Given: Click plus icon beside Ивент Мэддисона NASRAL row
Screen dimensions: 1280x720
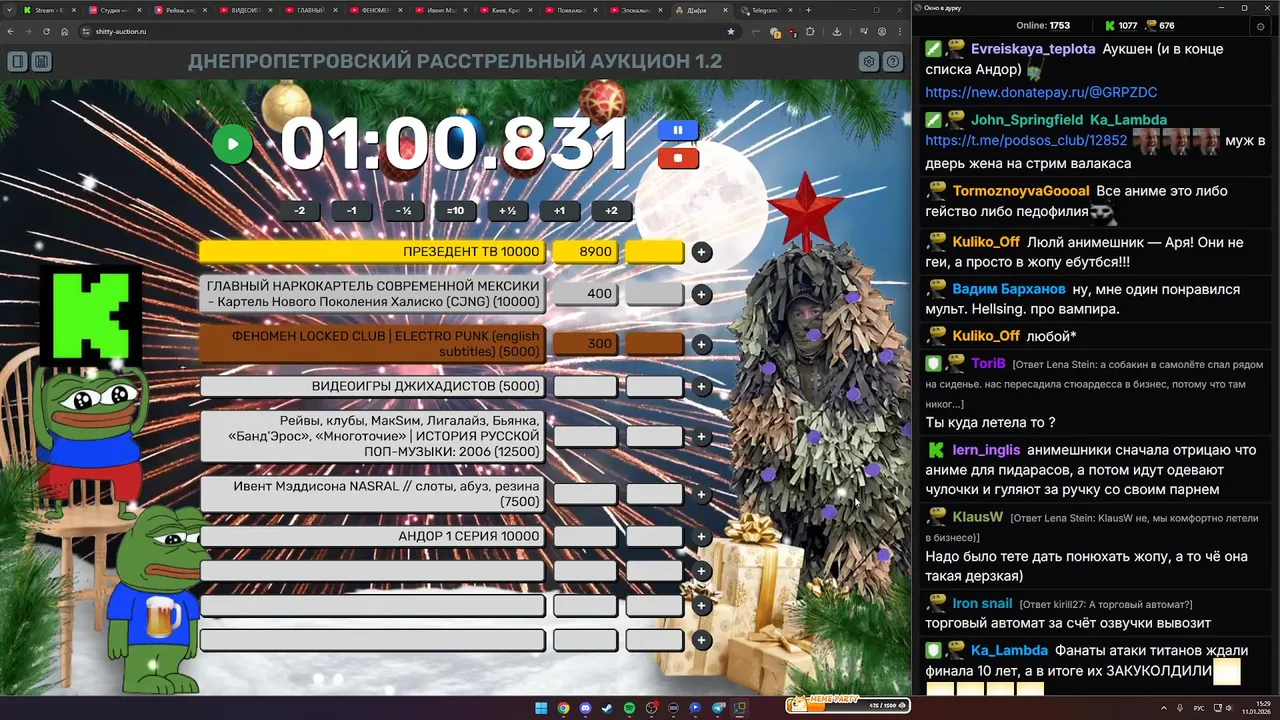Looking at the screenshot, I should click(x=702, y=494).
